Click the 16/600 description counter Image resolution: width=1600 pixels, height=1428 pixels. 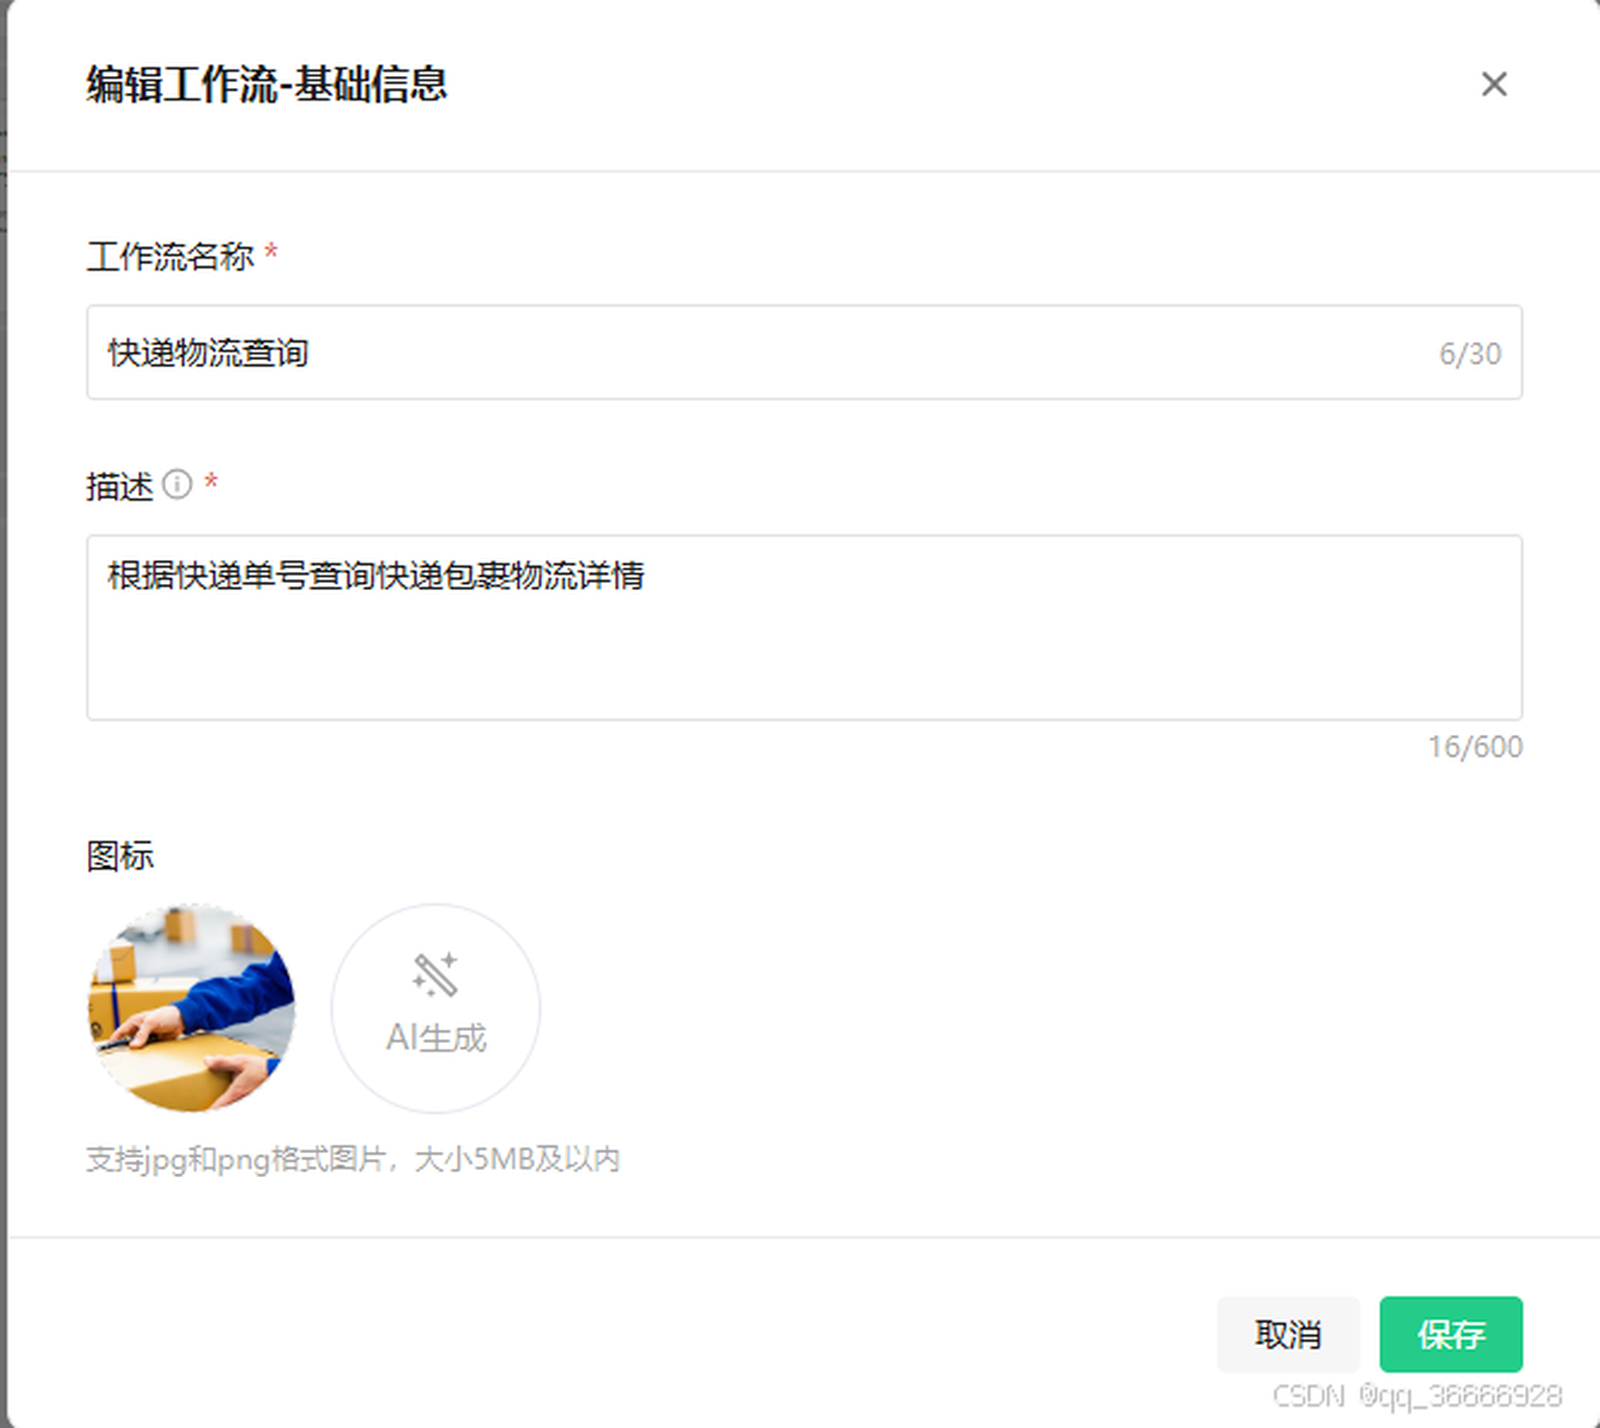tap(1475, 747)
